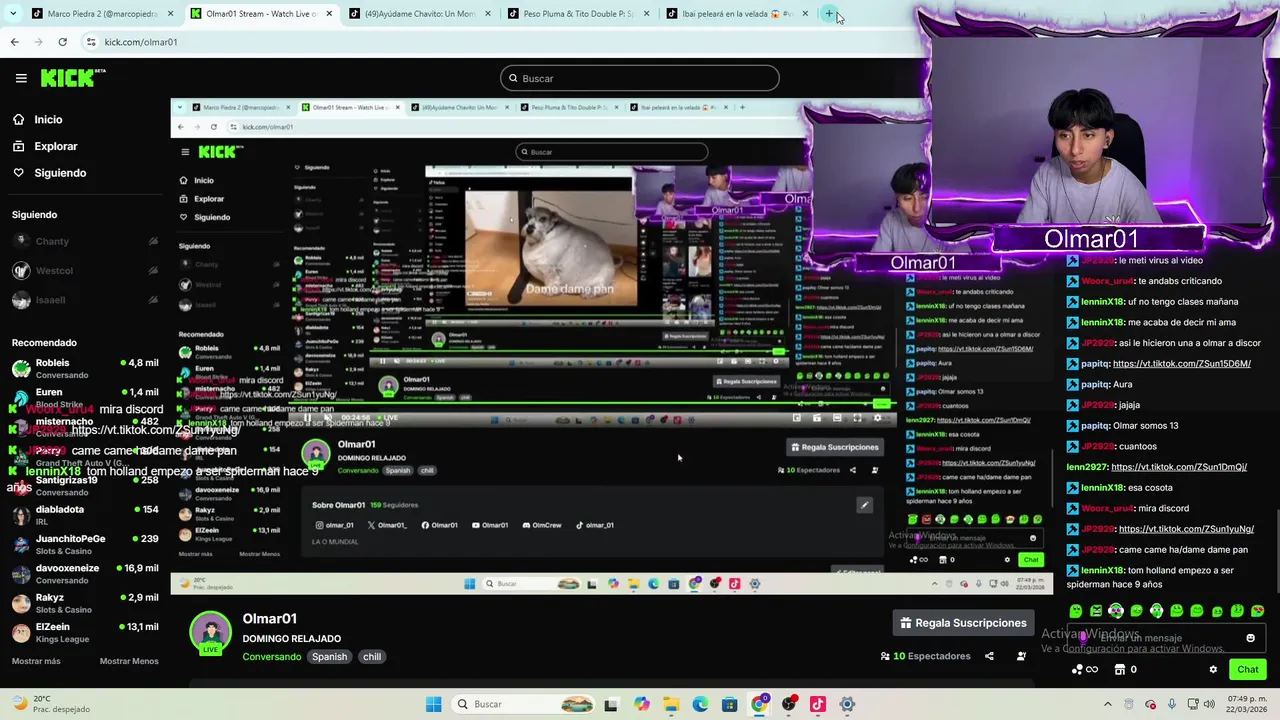Go to Inicio in sidebar

click(x=48, y=119)
